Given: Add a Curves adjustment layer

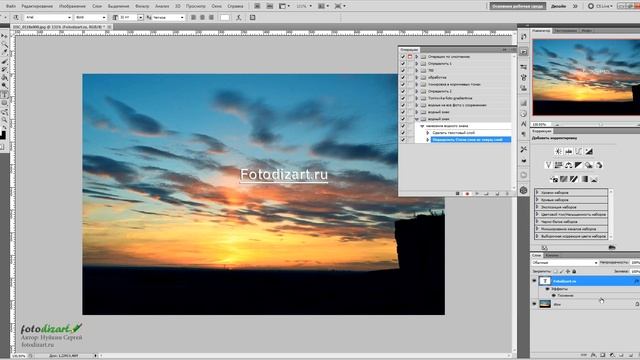Looking at the screenshot, I should pyautogui.click(x=579, y=151).
